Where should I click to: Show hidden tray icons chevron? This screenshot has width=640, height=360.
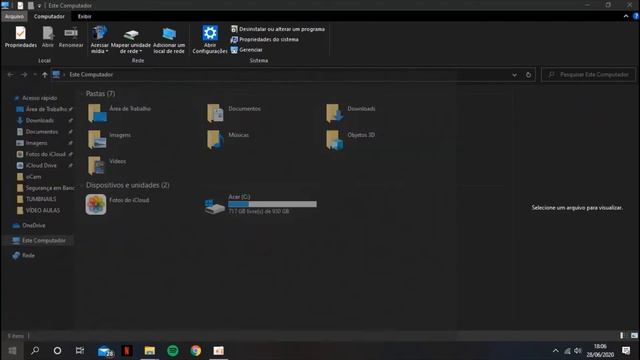point(556,351)
